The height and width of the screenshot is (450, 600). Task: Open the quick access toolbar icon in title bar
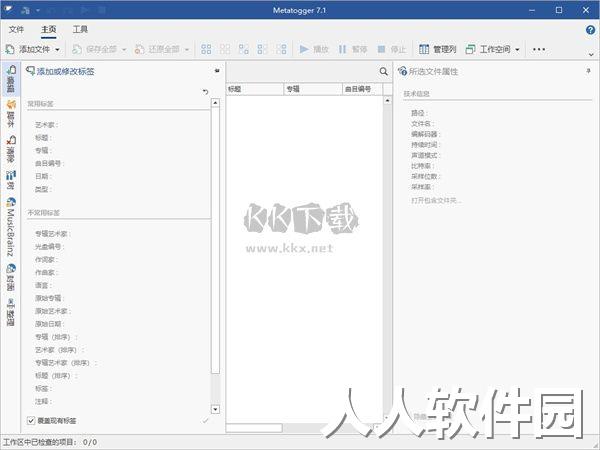tap(25, 10)
